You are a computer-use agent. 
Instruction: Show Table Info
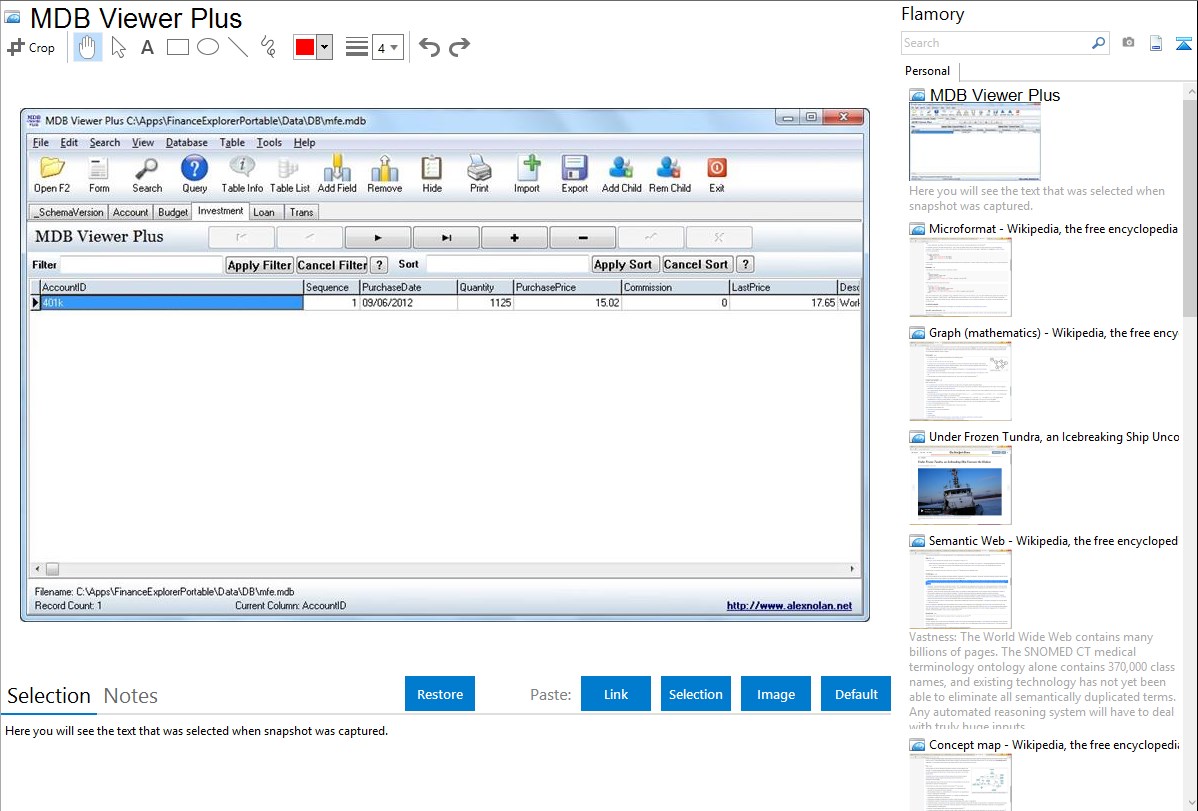pos(242,174)
